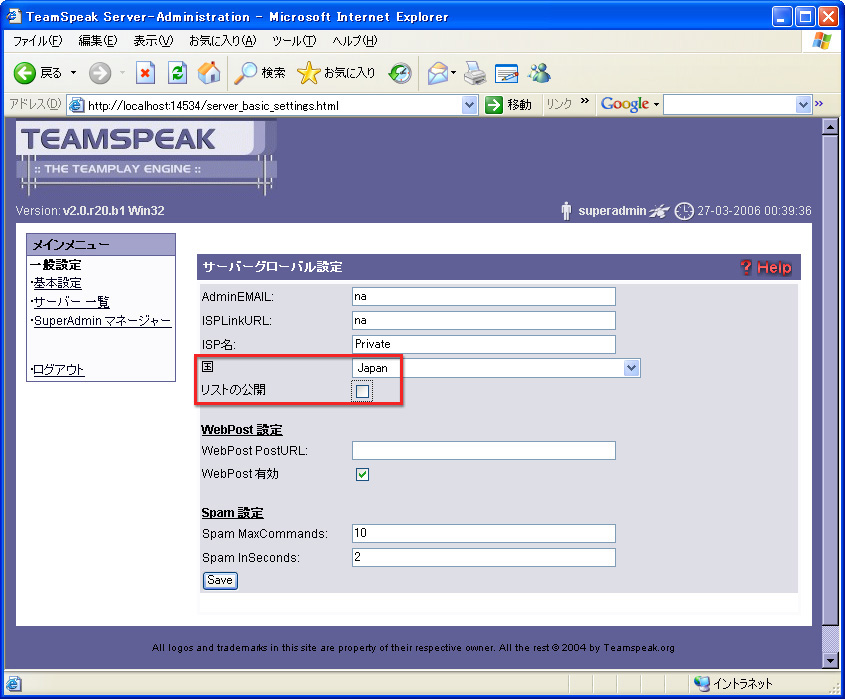Viewport: 845px width, 699px height.
Task: Click the ログアウト logout link
Action: coord(59,370)
